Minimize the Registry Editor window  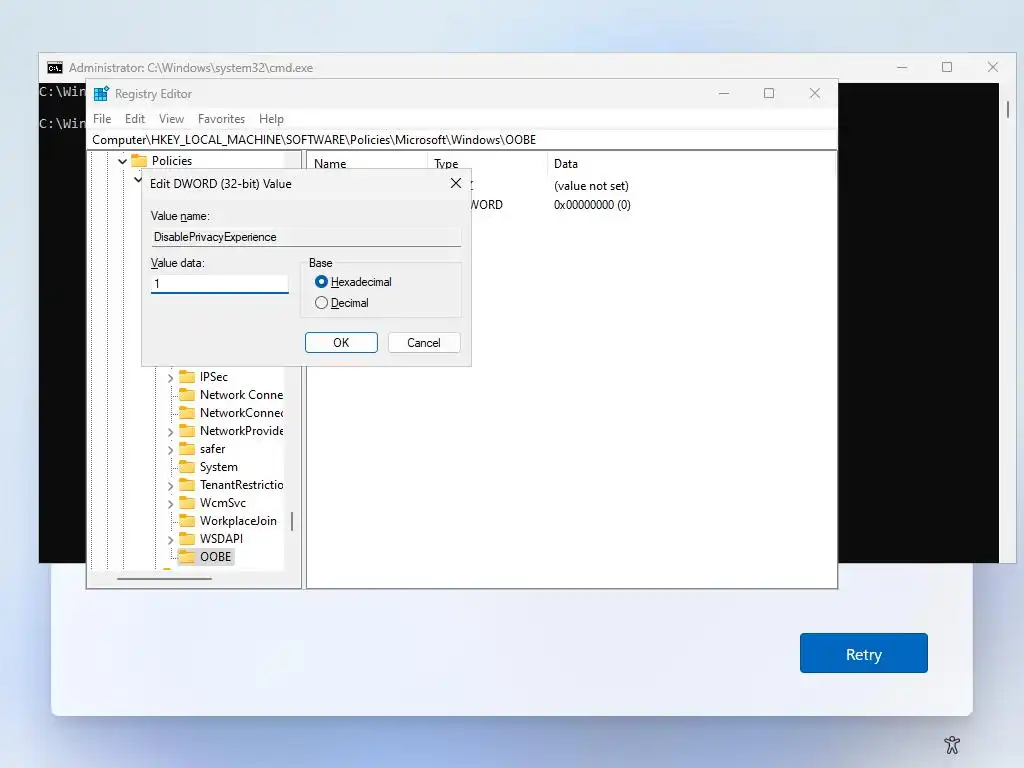point(724,93)
